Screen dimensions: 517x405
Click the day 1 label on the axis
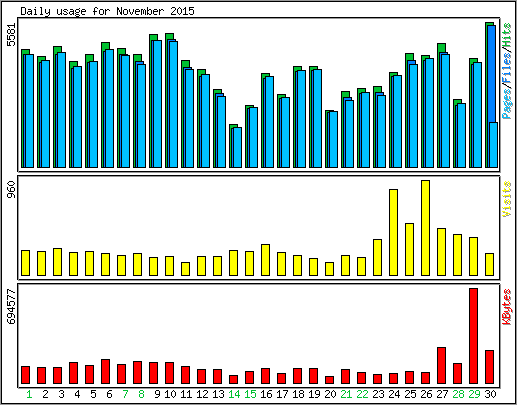[29, 394]
